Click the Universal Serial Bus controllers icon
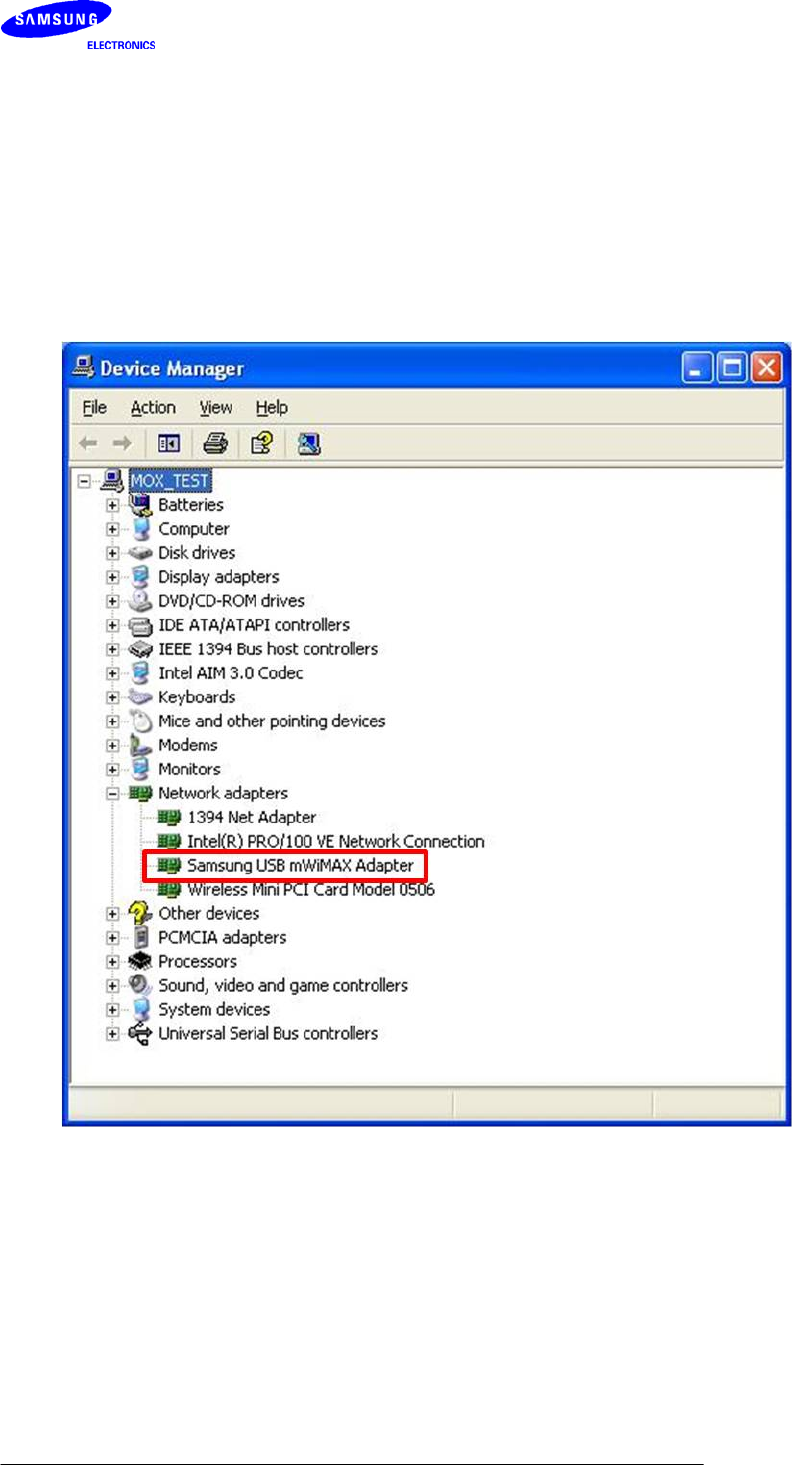Screen dimensions: 792x1465 [141, 1033]
